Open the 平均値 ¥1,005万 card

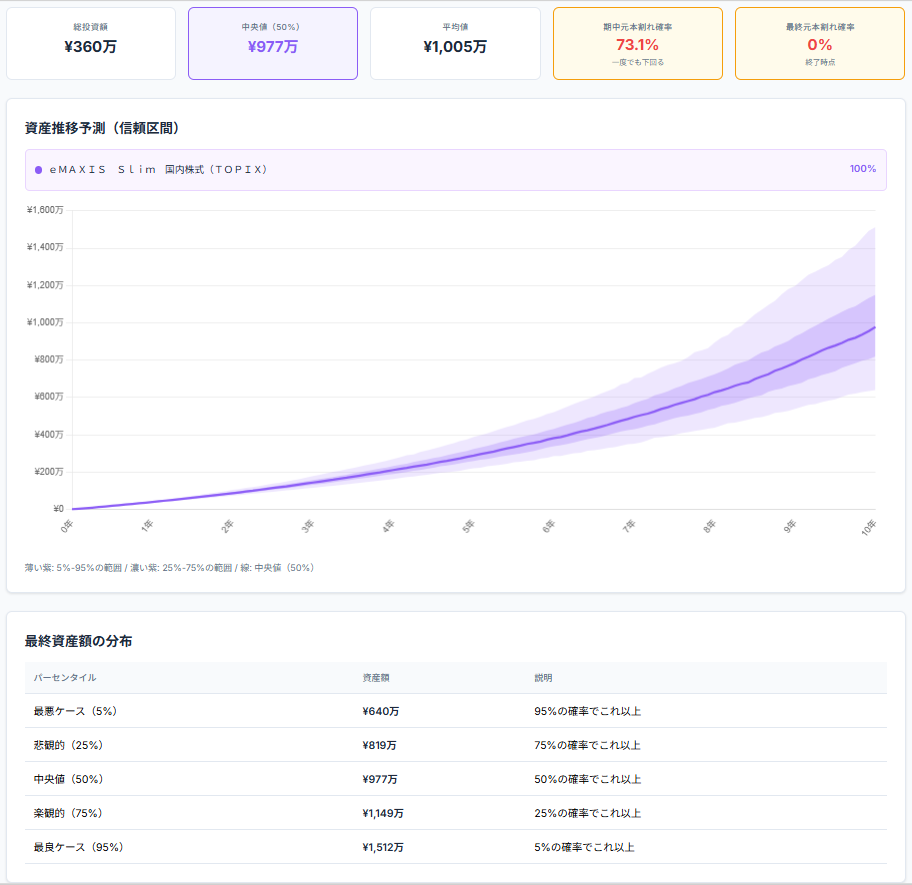point(455,44)
